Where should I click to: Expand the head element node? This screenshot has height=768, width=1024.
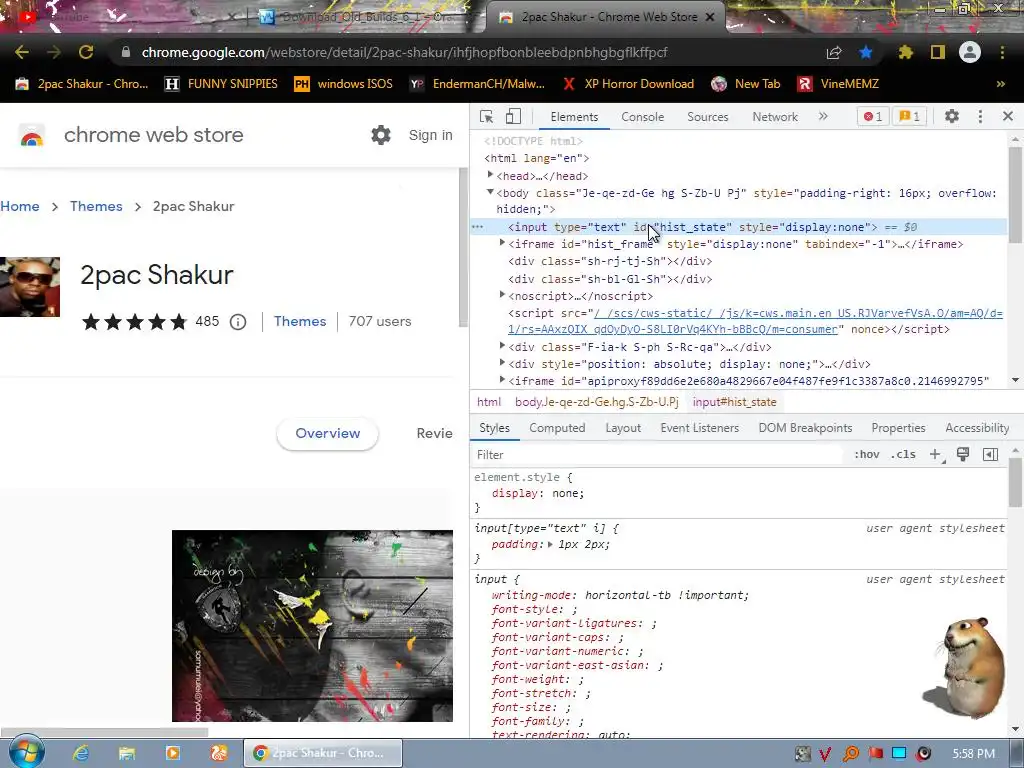point(490,175)
